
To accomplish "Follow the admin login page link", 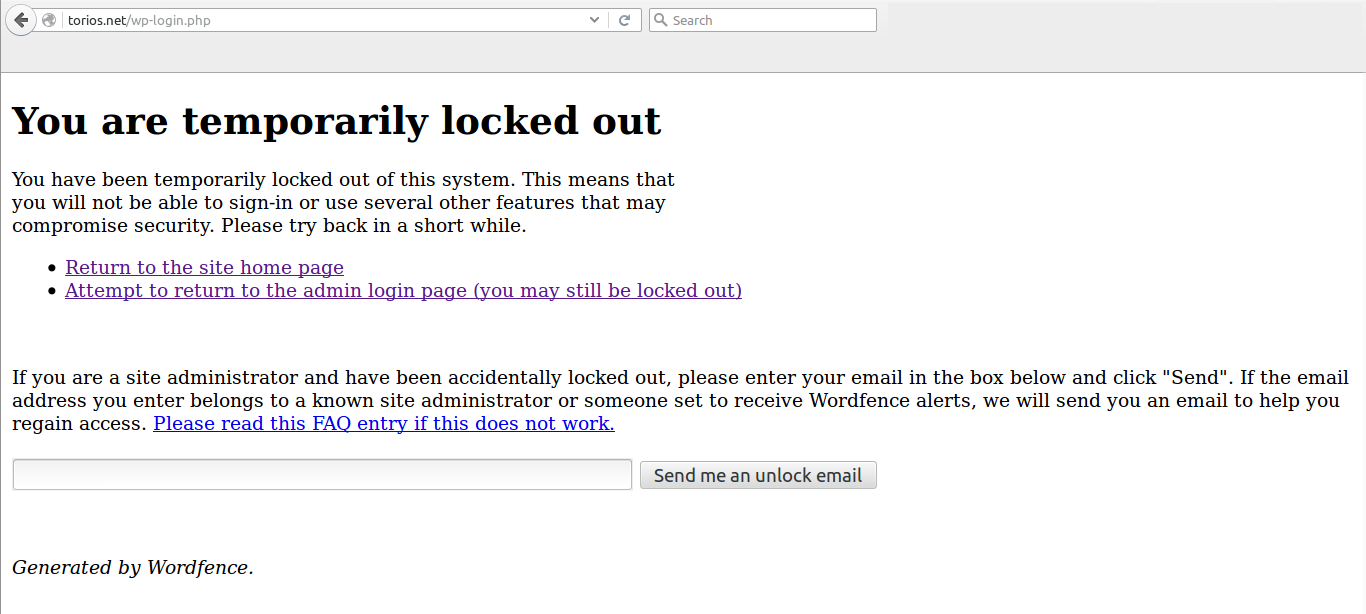I will (x=403, y=291).
